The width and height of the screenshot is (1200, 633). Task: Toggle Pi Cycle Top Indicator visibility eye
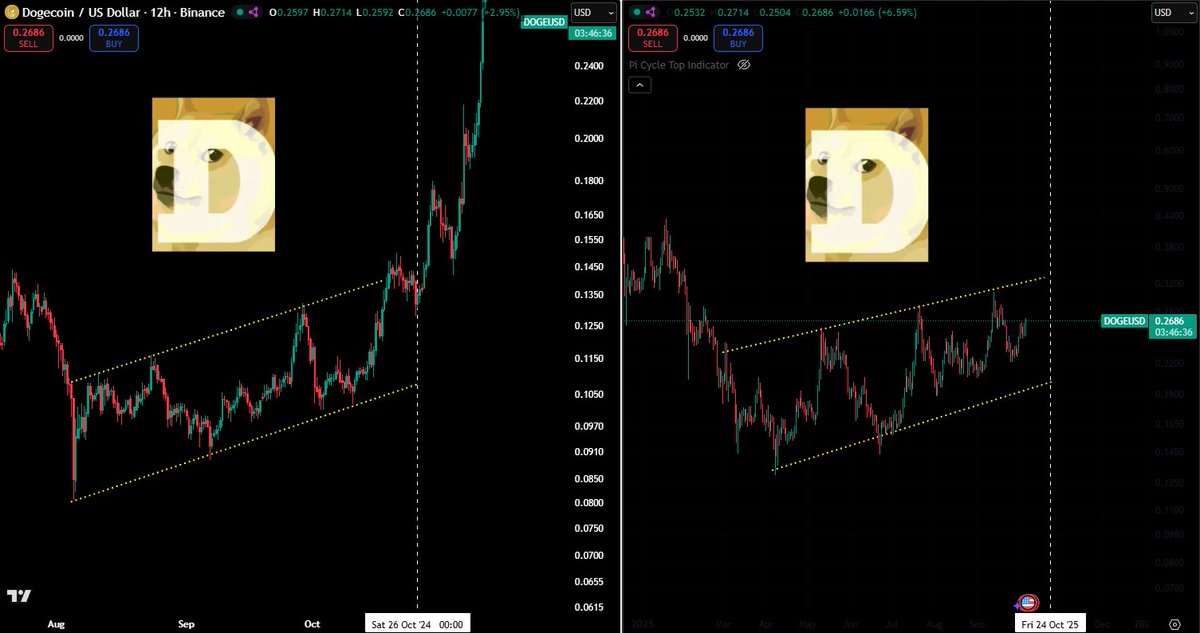click(744, 65)
